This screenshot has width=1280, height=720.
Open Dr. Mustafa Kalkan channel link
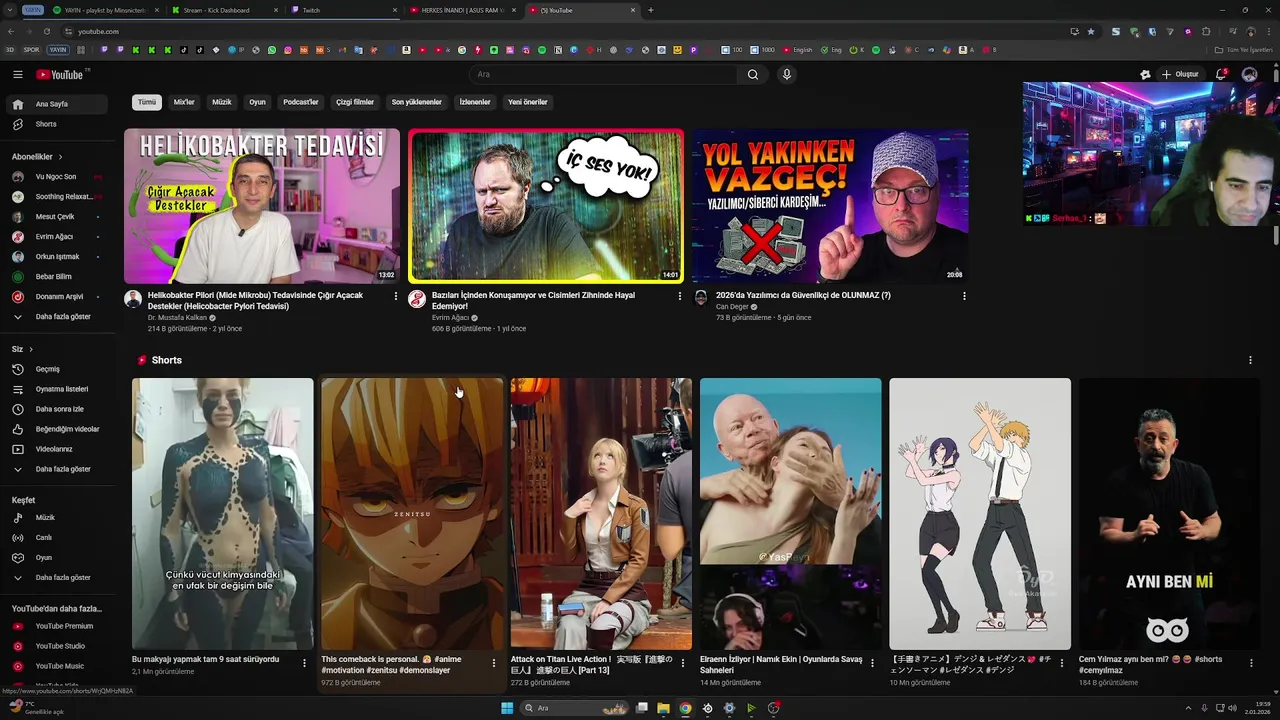pos(178,317)
